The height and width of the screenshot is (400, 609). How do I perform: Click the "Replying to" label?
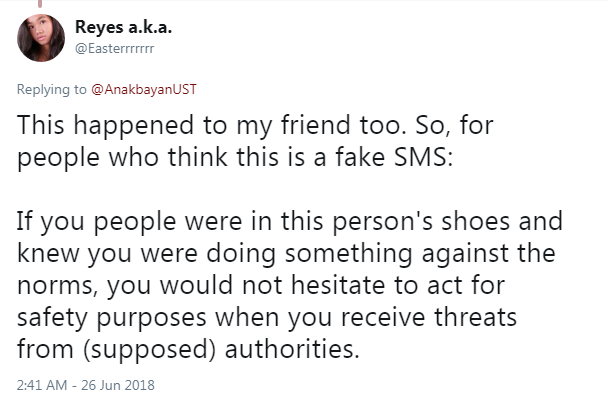tap(51, 89)
